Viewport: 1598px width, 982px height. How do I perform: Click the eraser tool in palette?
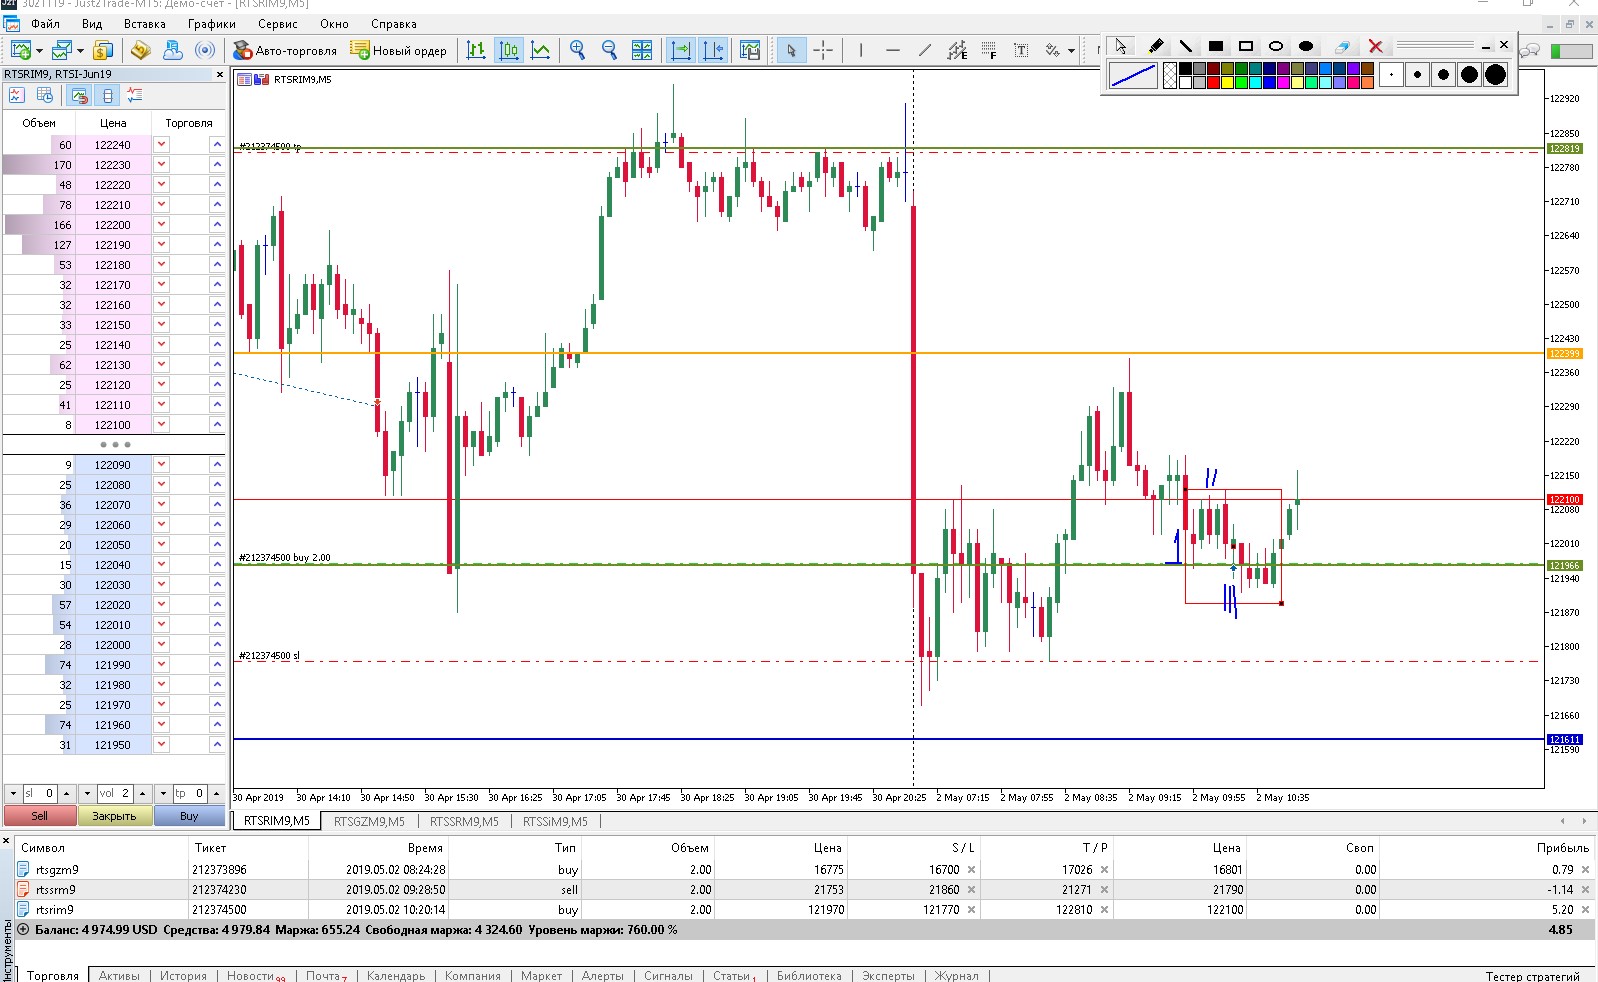[x=1342, y=46]
